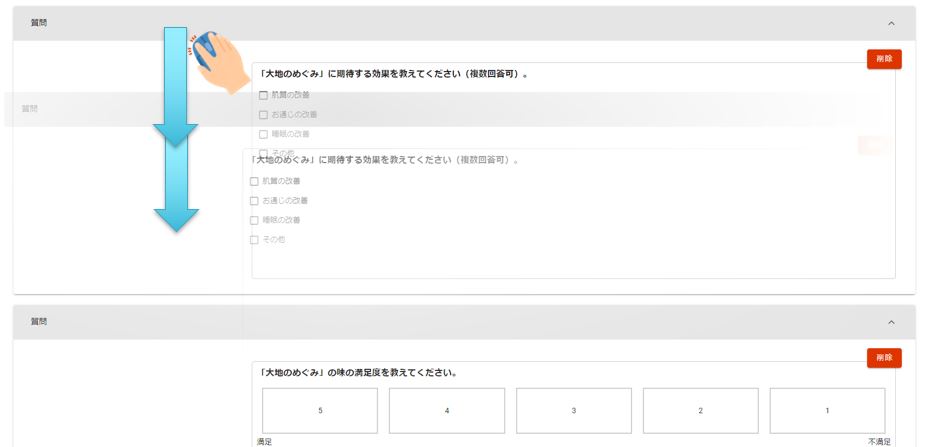Choose rating 5 for taste satisfaction
The height and width of the screenshot is (447, 932).
(320, 411)
